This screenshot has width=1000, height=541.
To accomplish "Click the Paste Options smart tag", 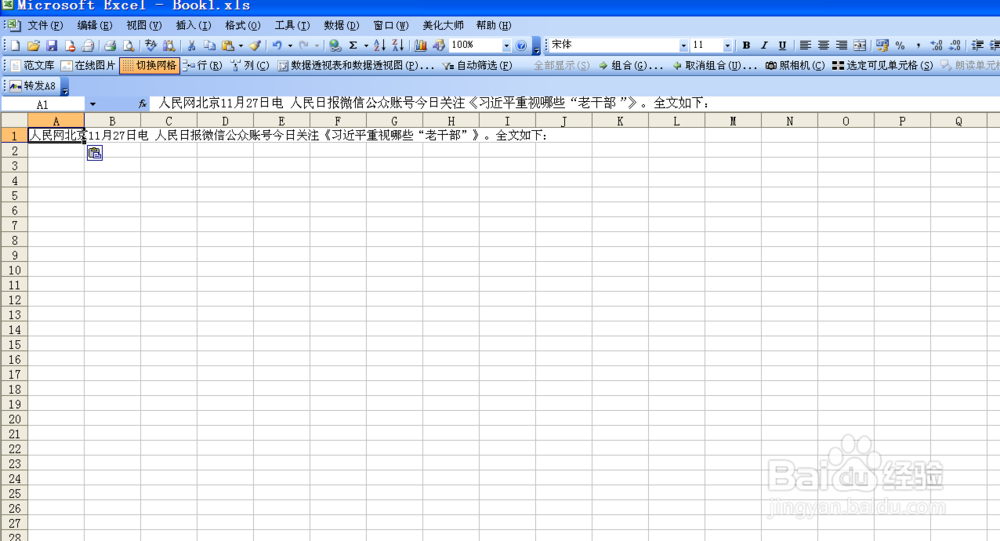I will pos(94,153).
